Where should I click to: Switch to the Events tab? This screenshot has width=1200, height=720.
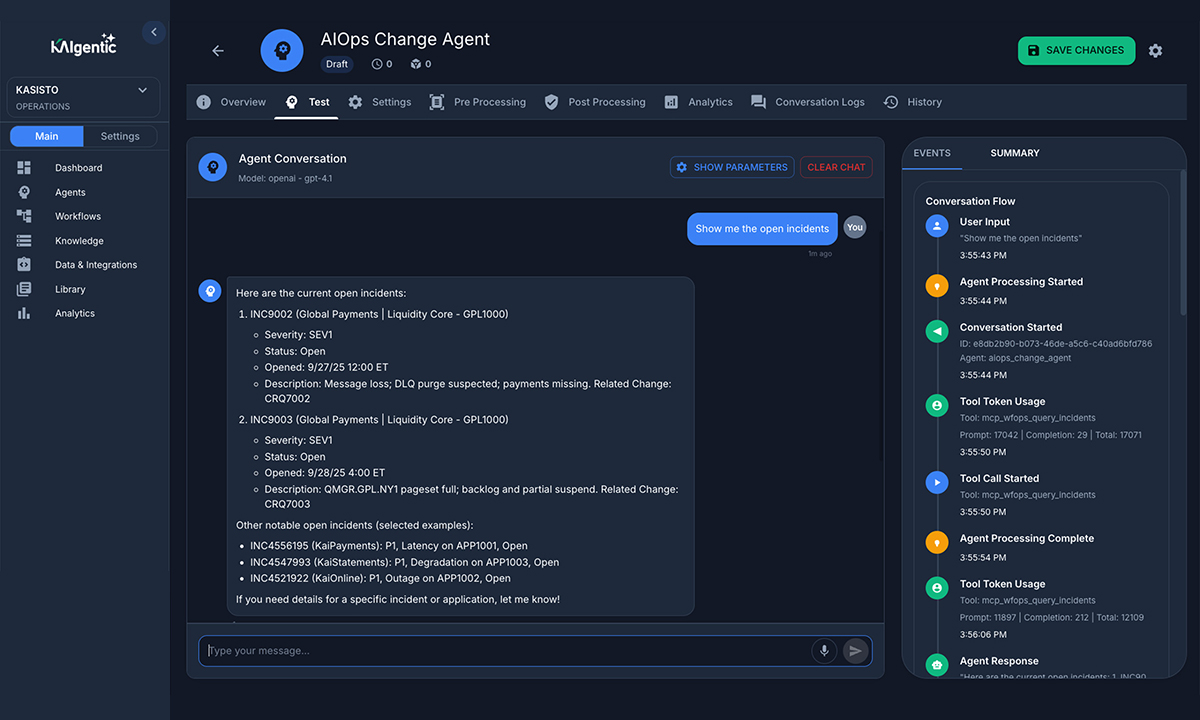(932, 153)
